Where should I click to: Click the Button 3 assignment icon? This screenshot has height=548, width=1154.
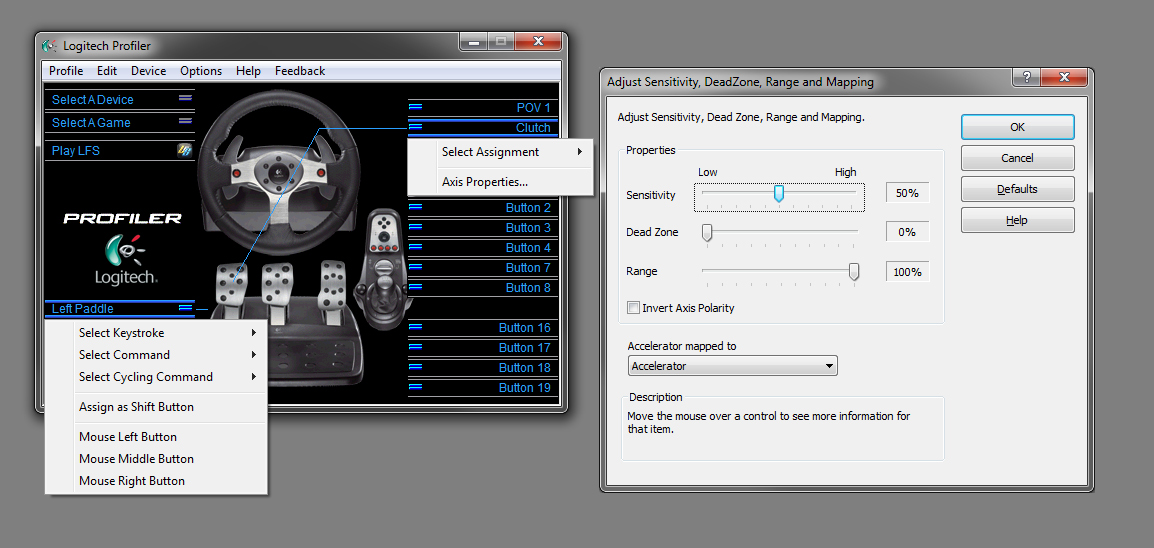(416, 227)
